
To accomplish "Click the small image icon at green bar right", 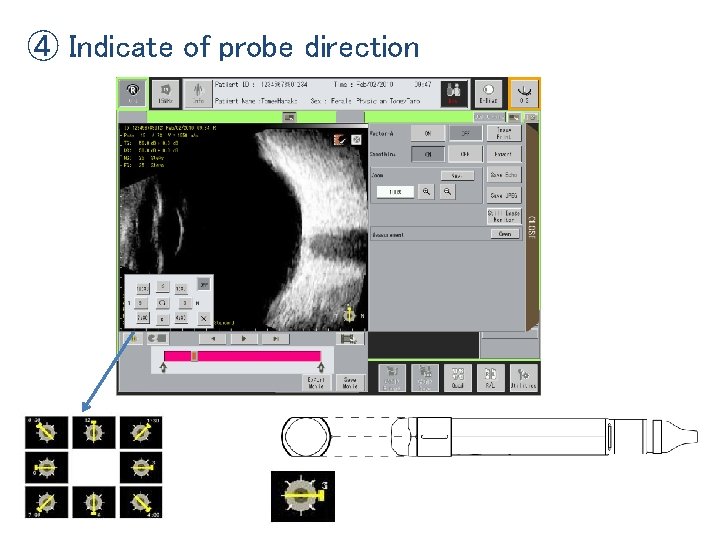I will 515,118.
